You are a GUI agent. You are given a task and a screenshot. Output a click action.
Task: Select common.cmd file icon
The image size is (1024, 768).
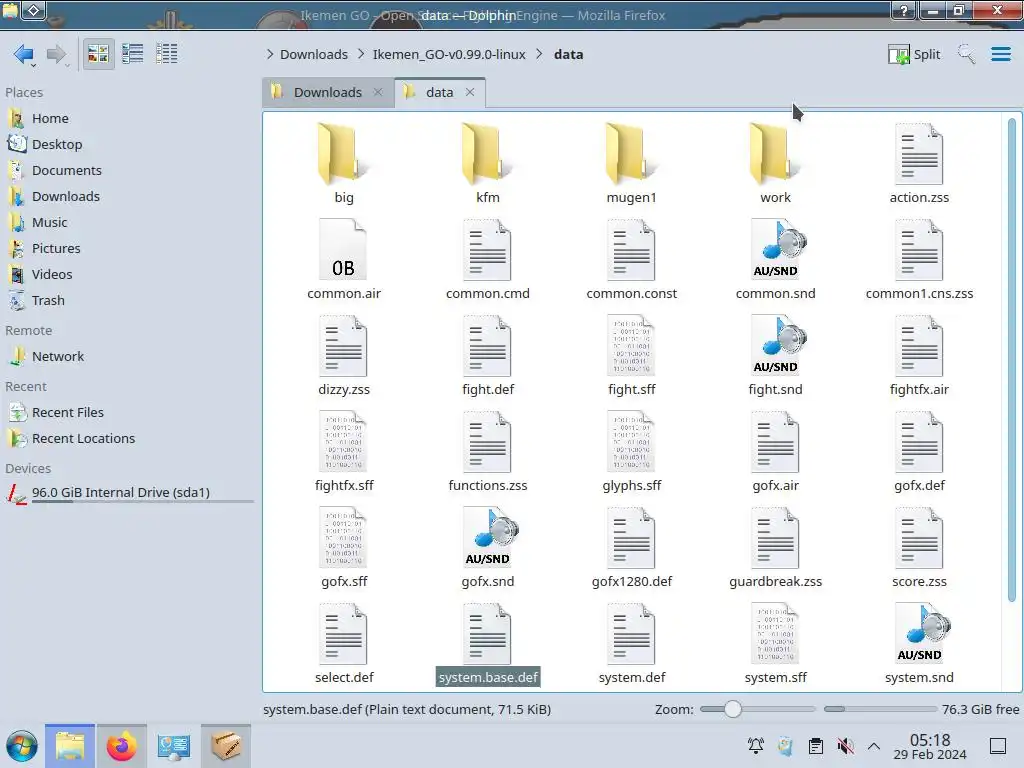click(487, 250)
